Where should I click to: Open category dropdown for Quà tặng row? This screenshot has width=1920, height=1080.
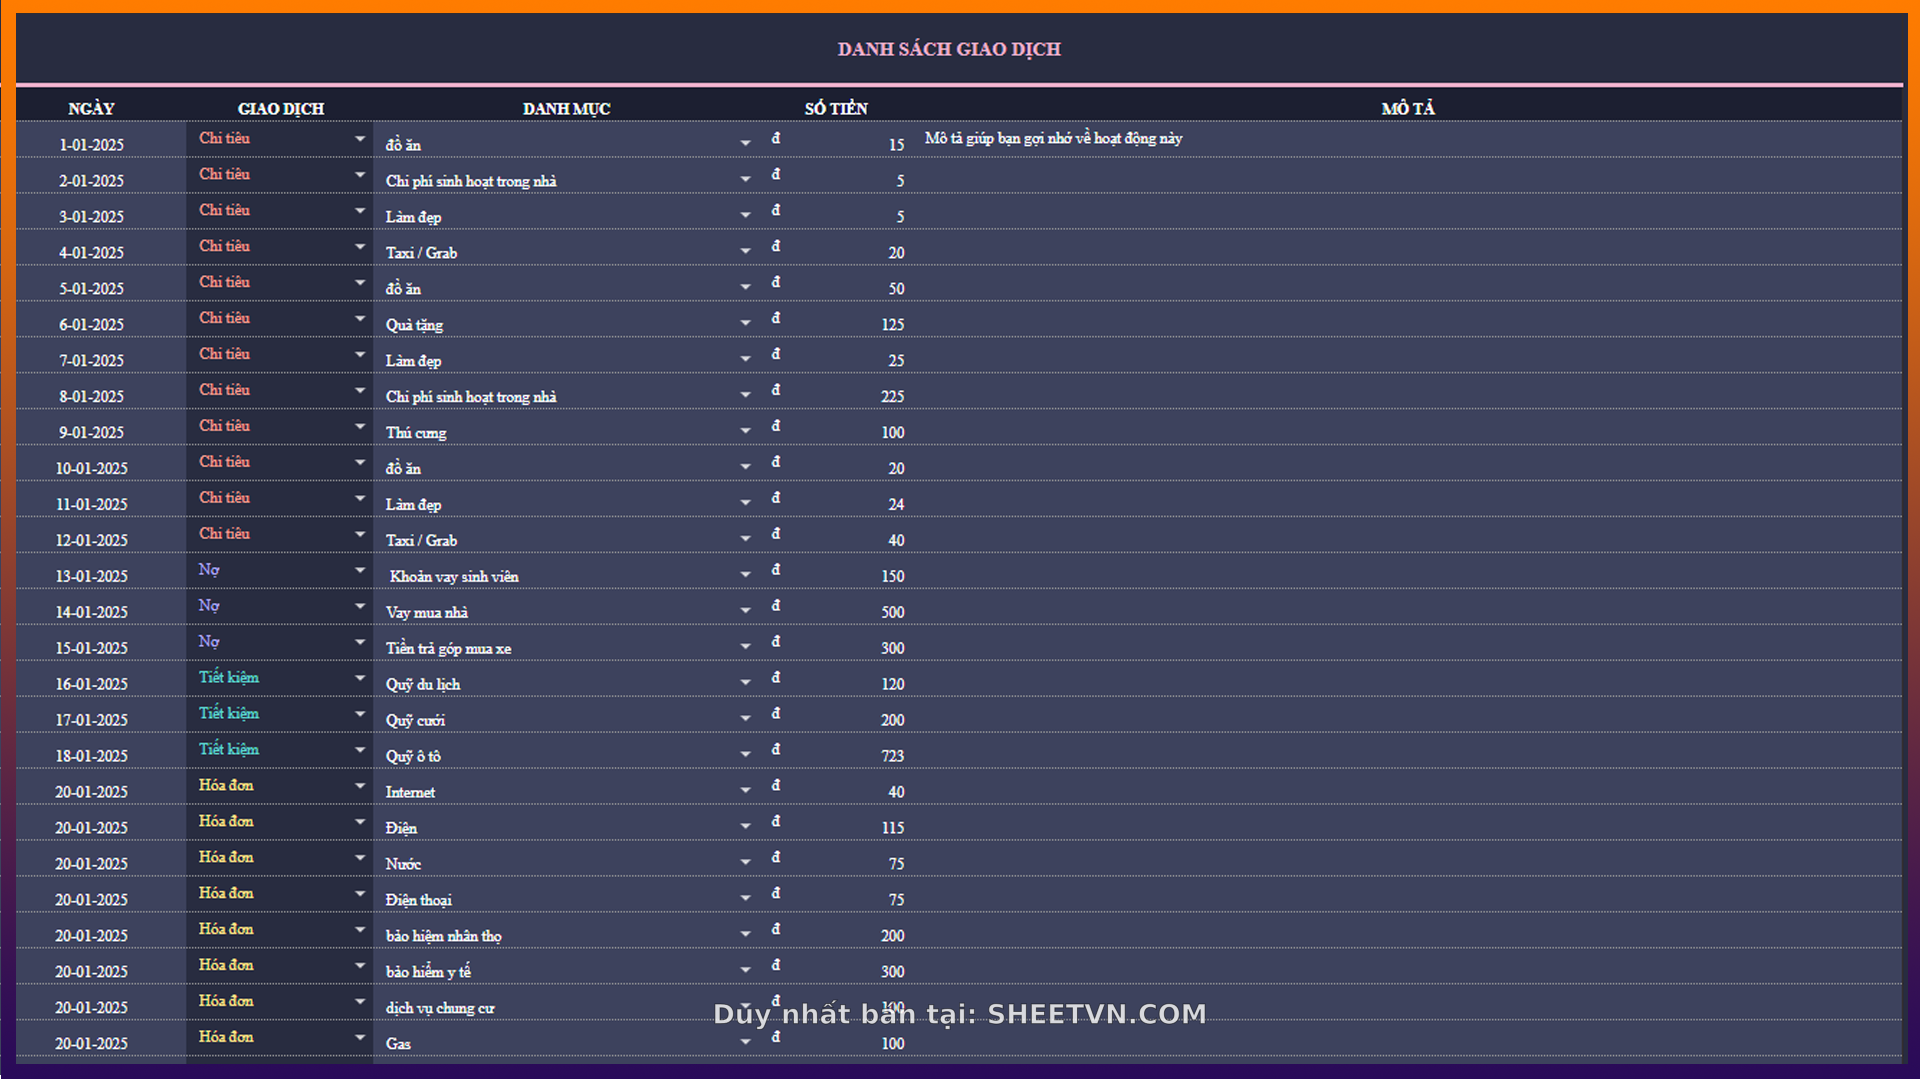tap(745, 324)
